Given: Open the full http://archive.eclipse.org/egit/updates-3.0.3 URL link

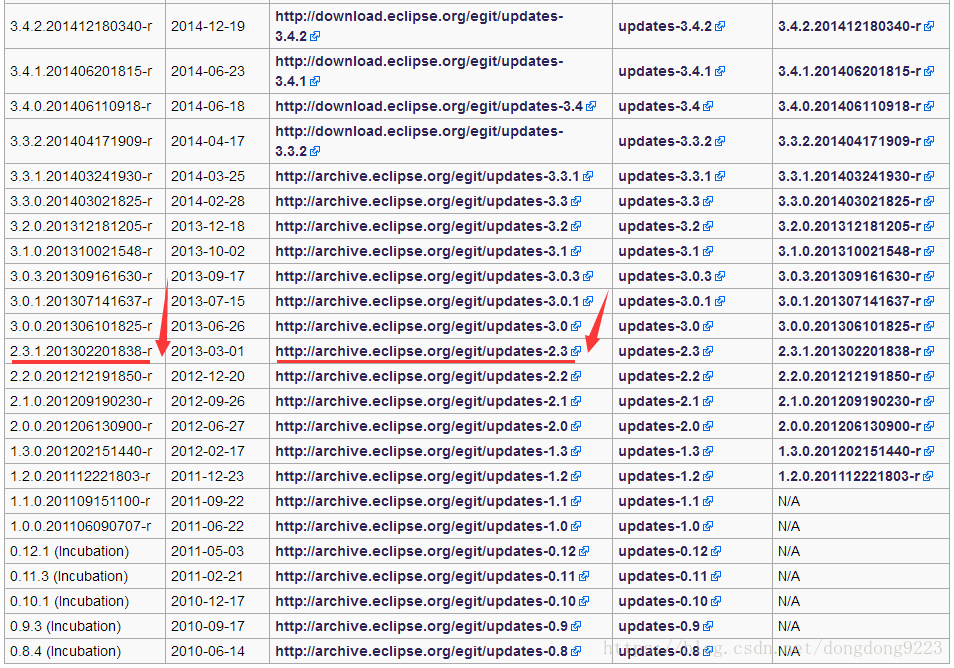Looking at the screenshot, I should coord(434,276).
